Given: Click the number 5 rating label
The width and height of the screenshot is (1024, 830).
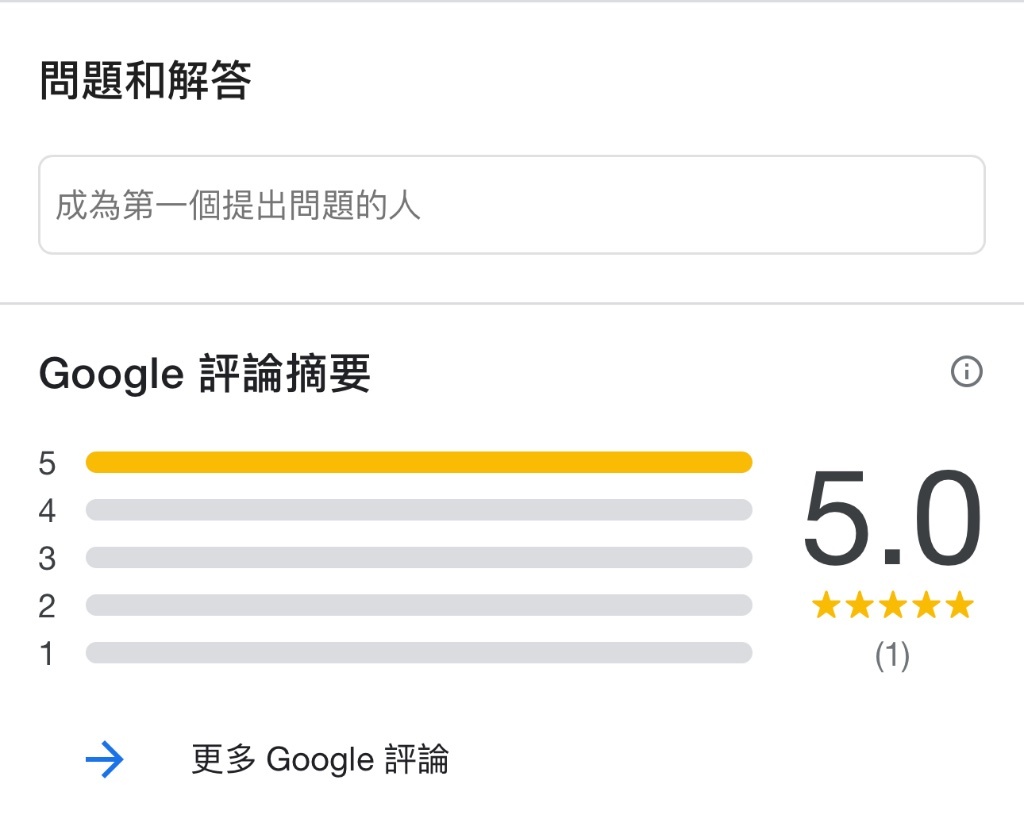Looking at the screenshot, I should 47,463.
